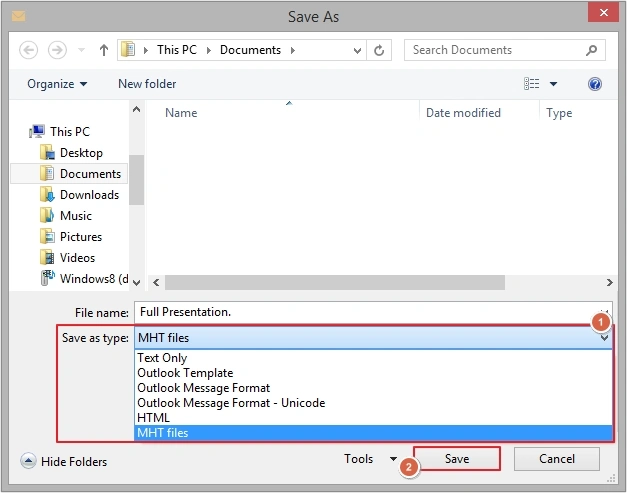This screenshot has height=493, width=627.
Task: Click the navigation pane scroll up arrow
Action: click(136, 109)
